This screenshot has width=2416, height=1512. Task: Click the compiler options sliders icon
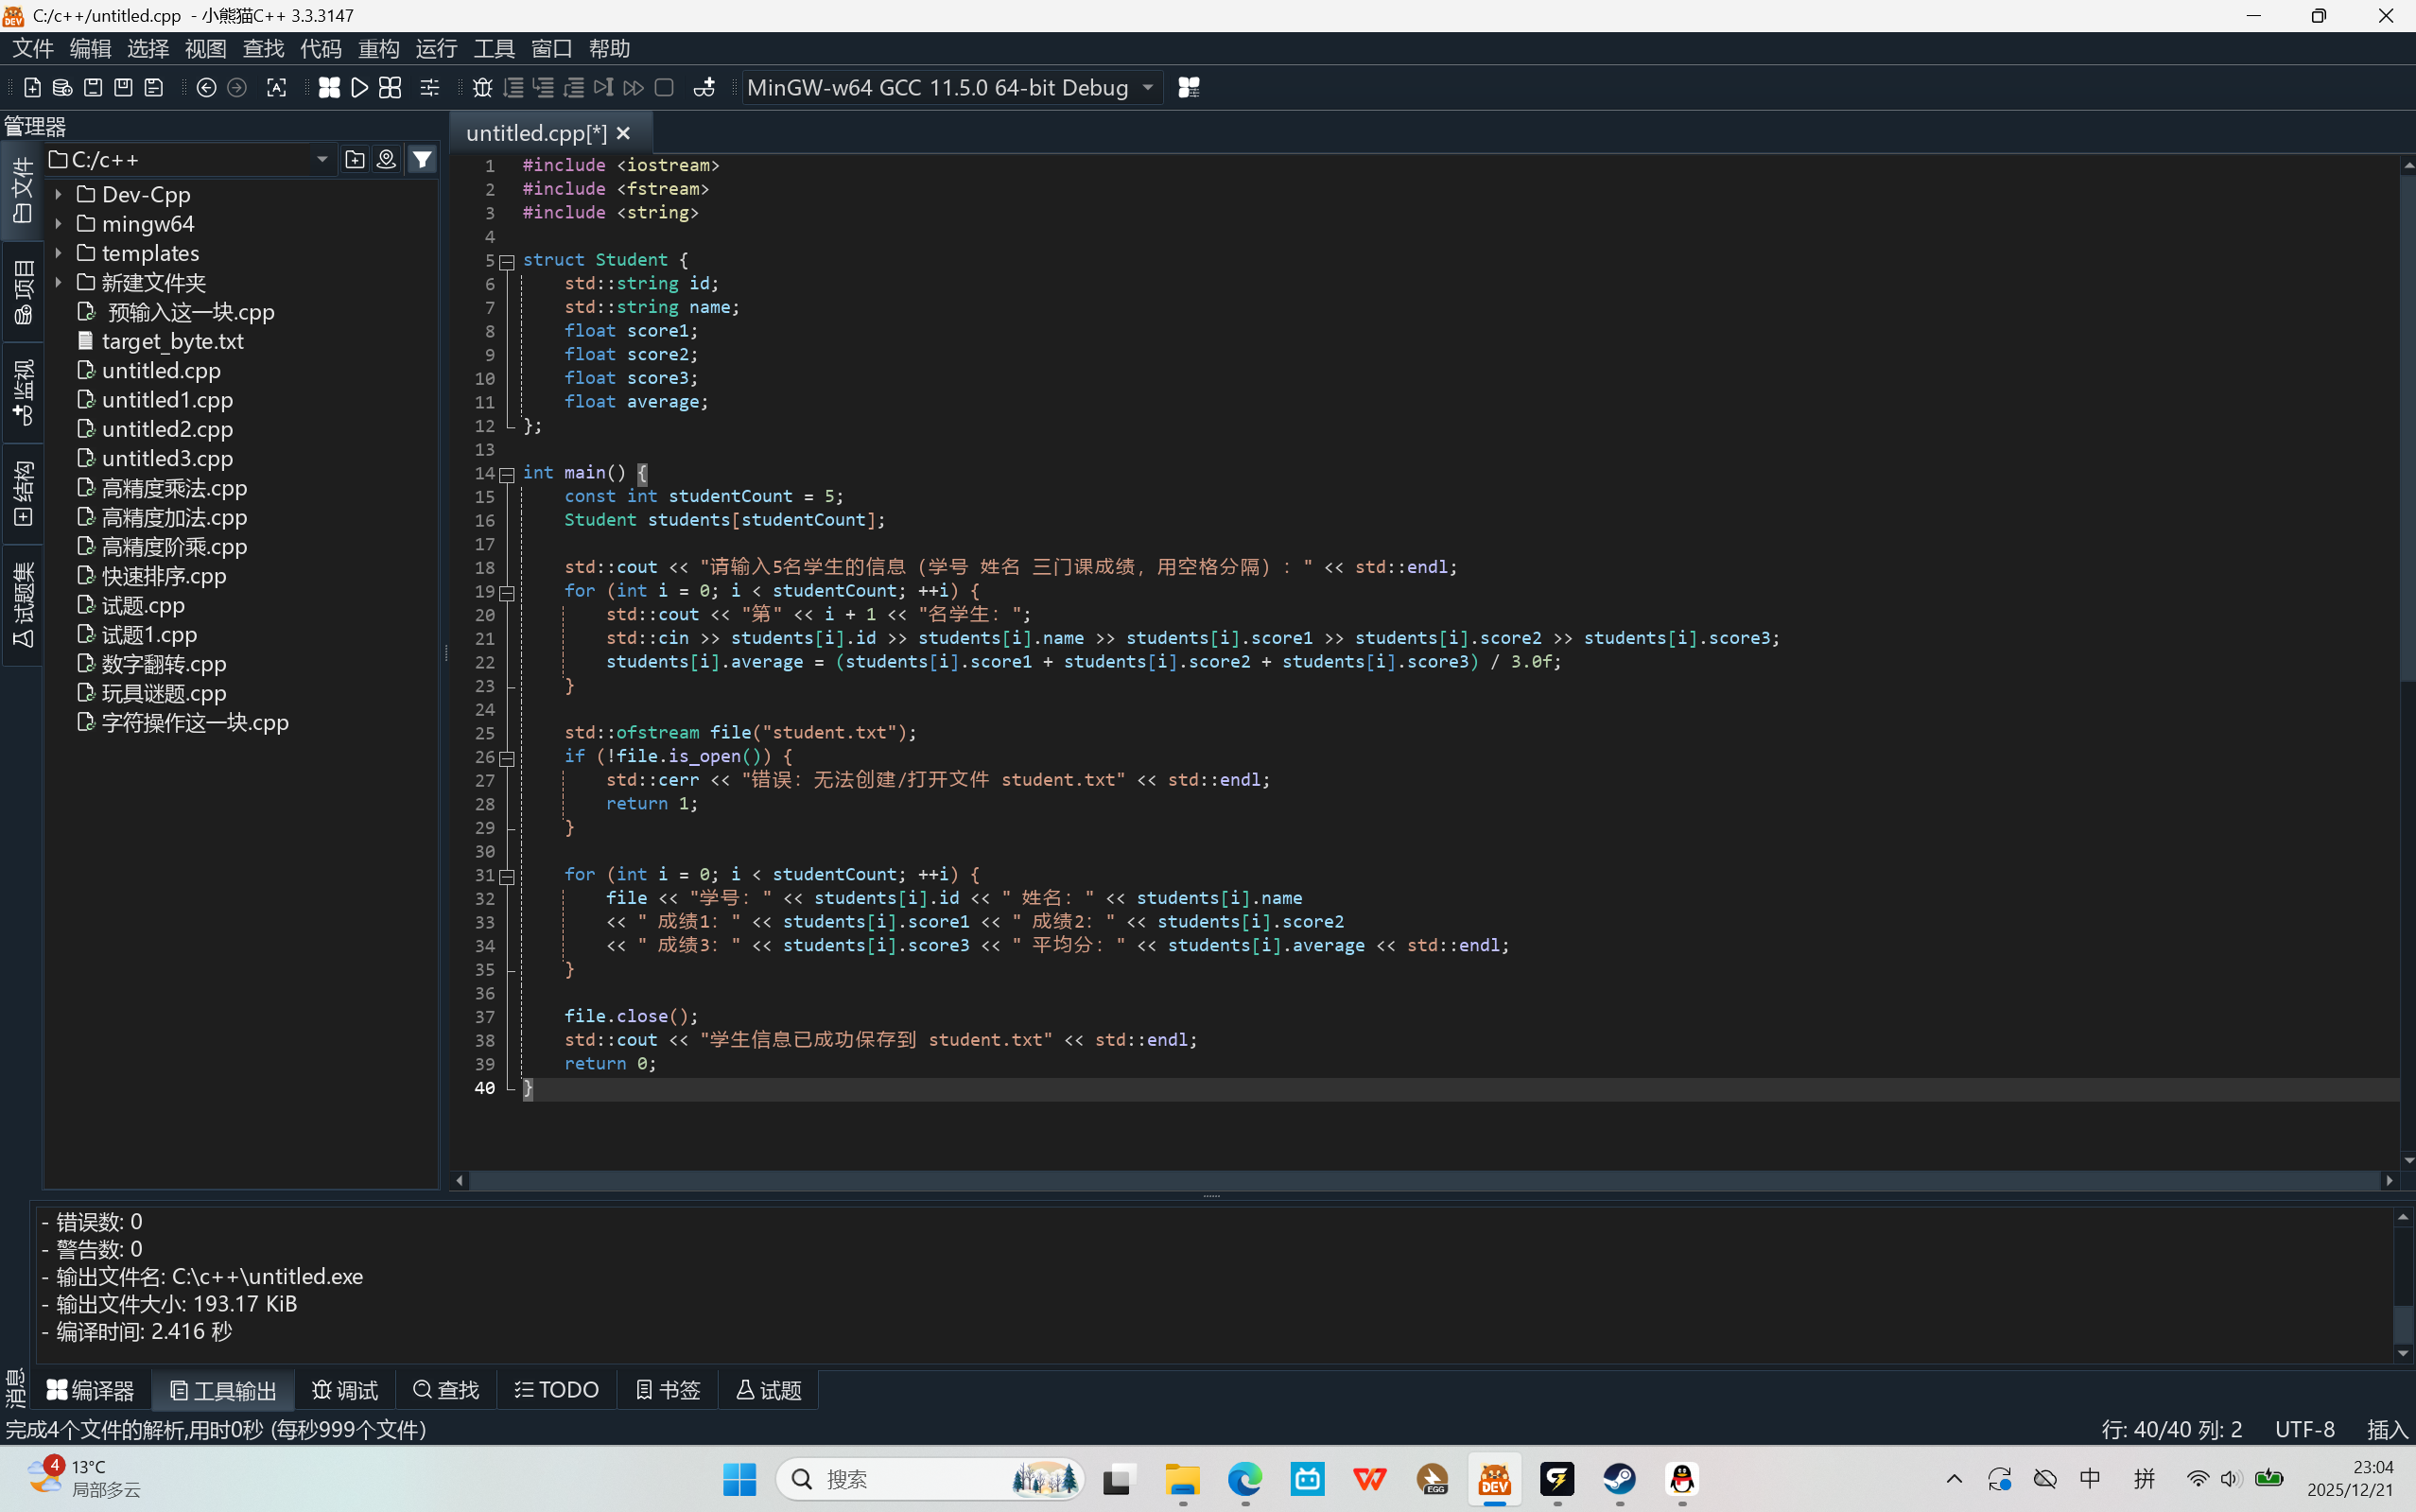tap(429, 88)
